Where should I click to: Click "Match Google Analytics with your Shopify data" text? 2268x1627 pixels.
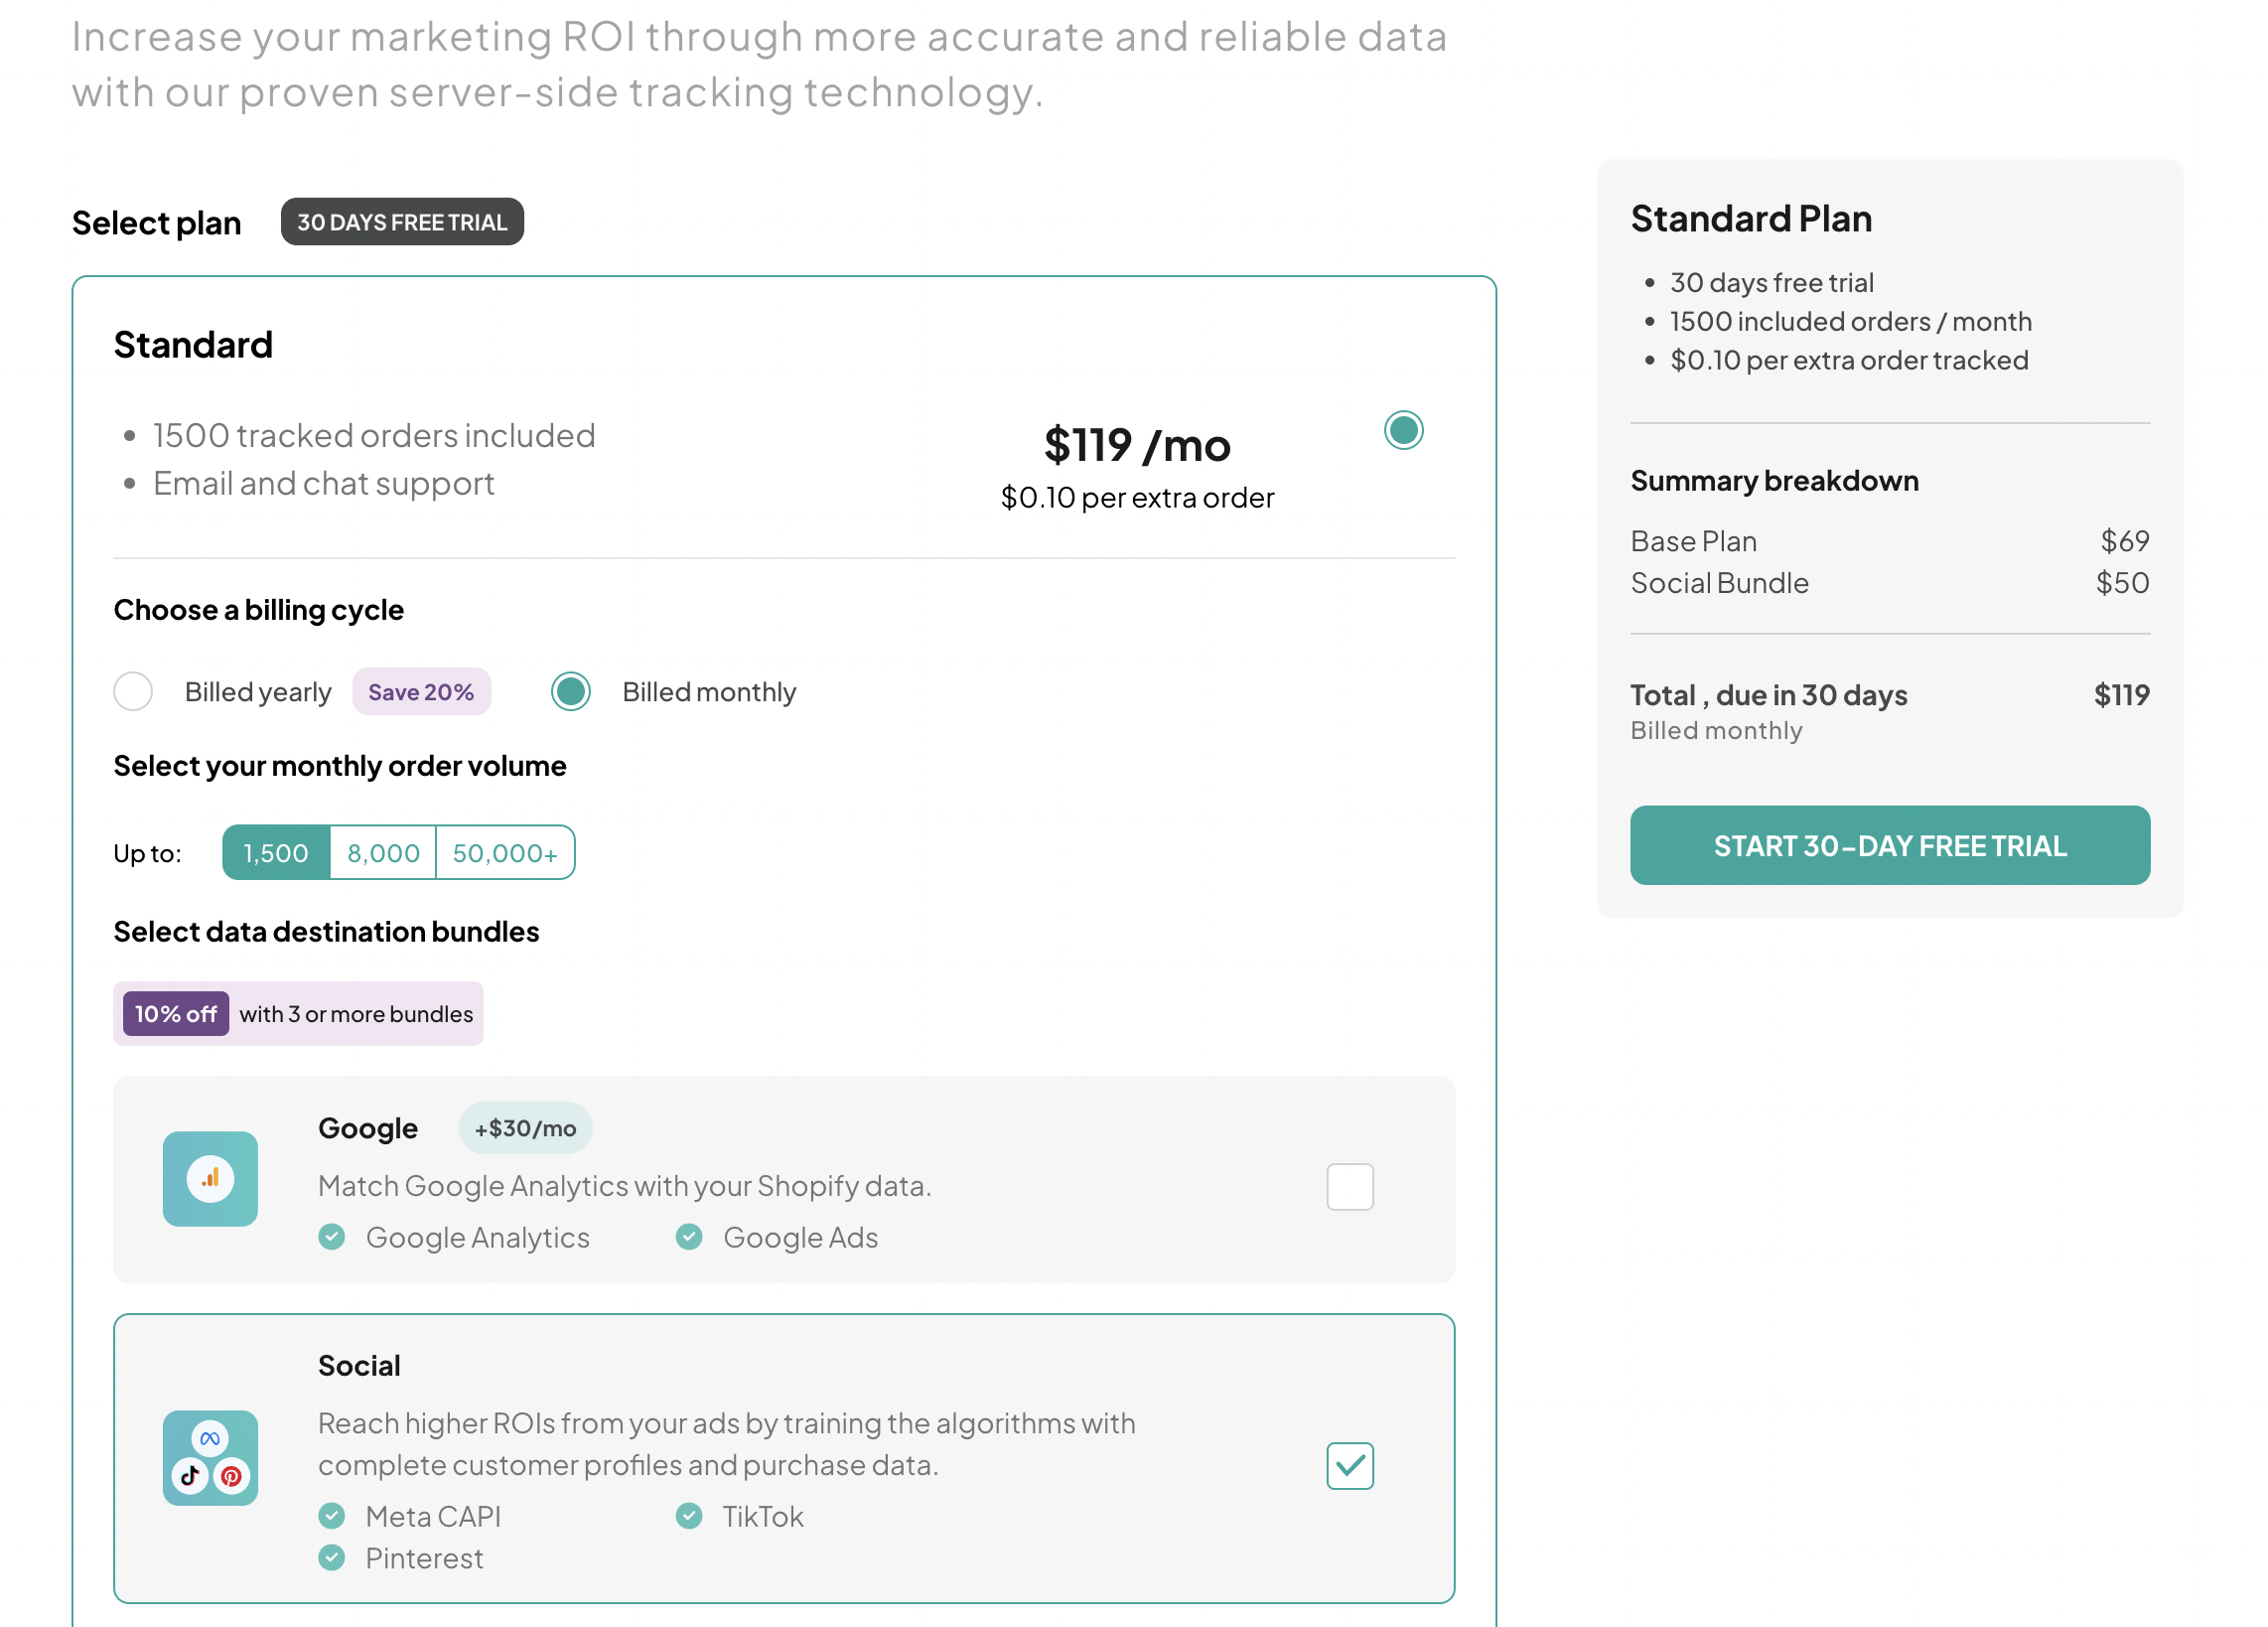pos(625,1185)
